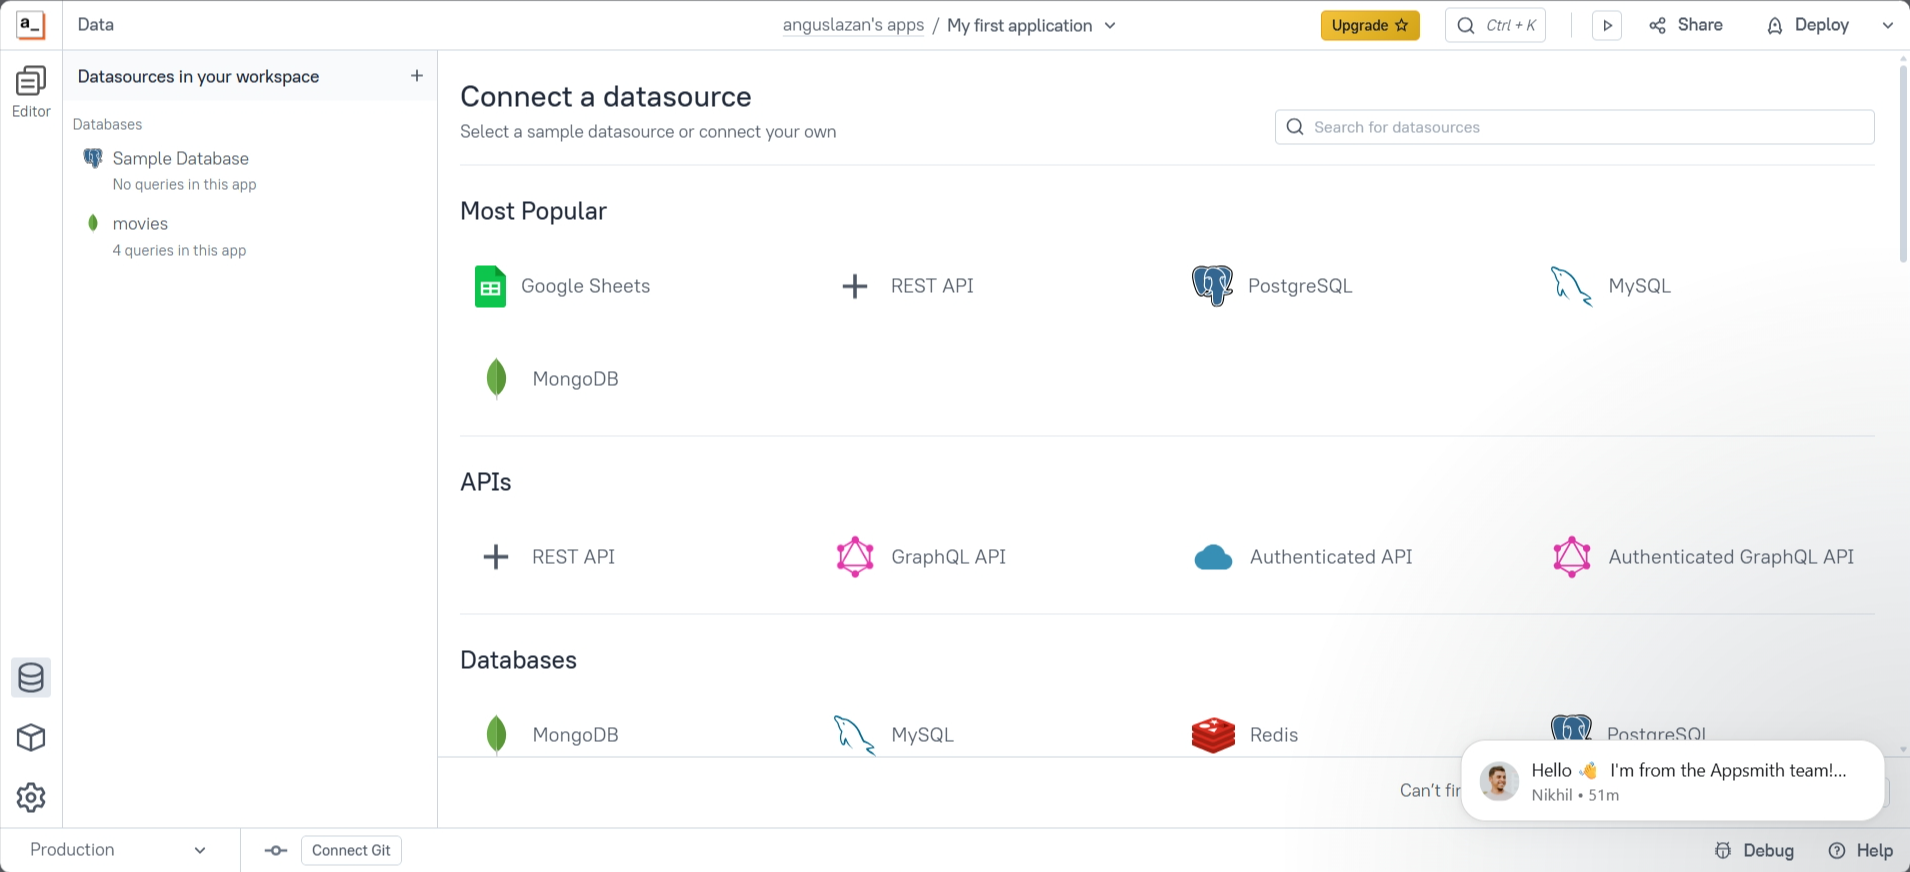Click the Appsmith logo home icon
Image resolution: width=1910 pixels, height=872 pixels.
click(31, 25)
